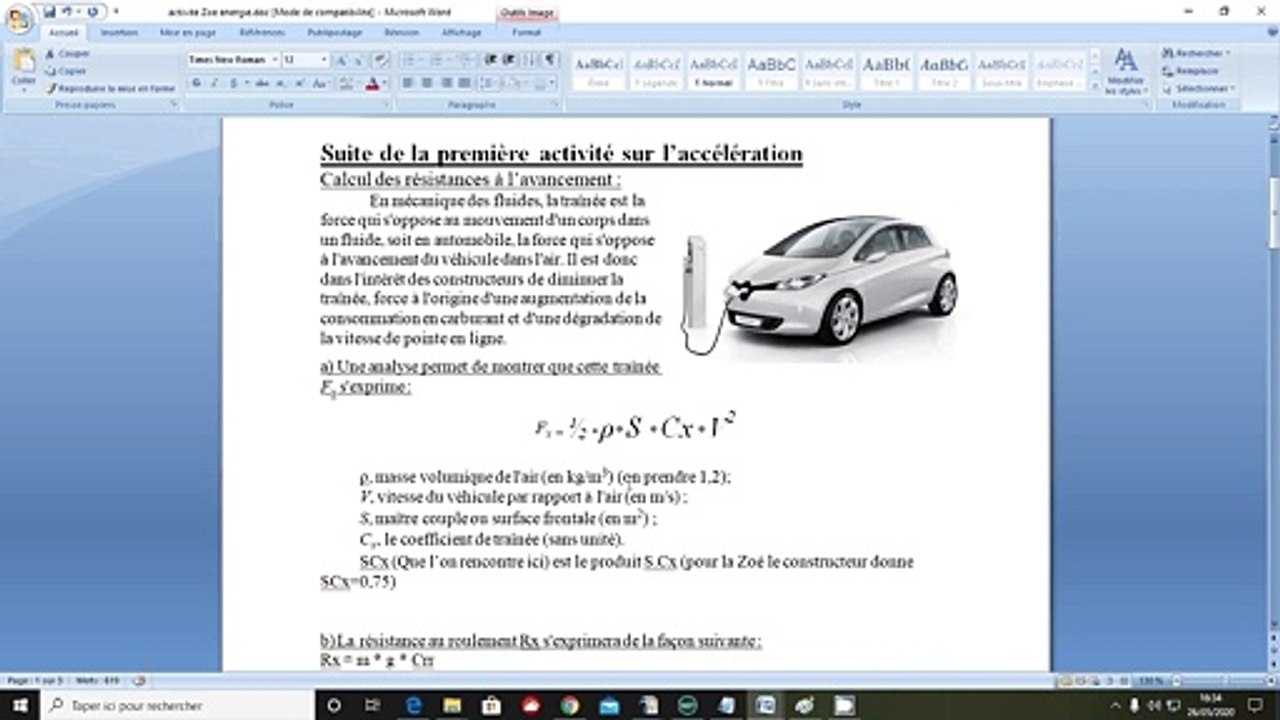
Task: Increase the paragraph indent
Action: [x=508, y=60]
